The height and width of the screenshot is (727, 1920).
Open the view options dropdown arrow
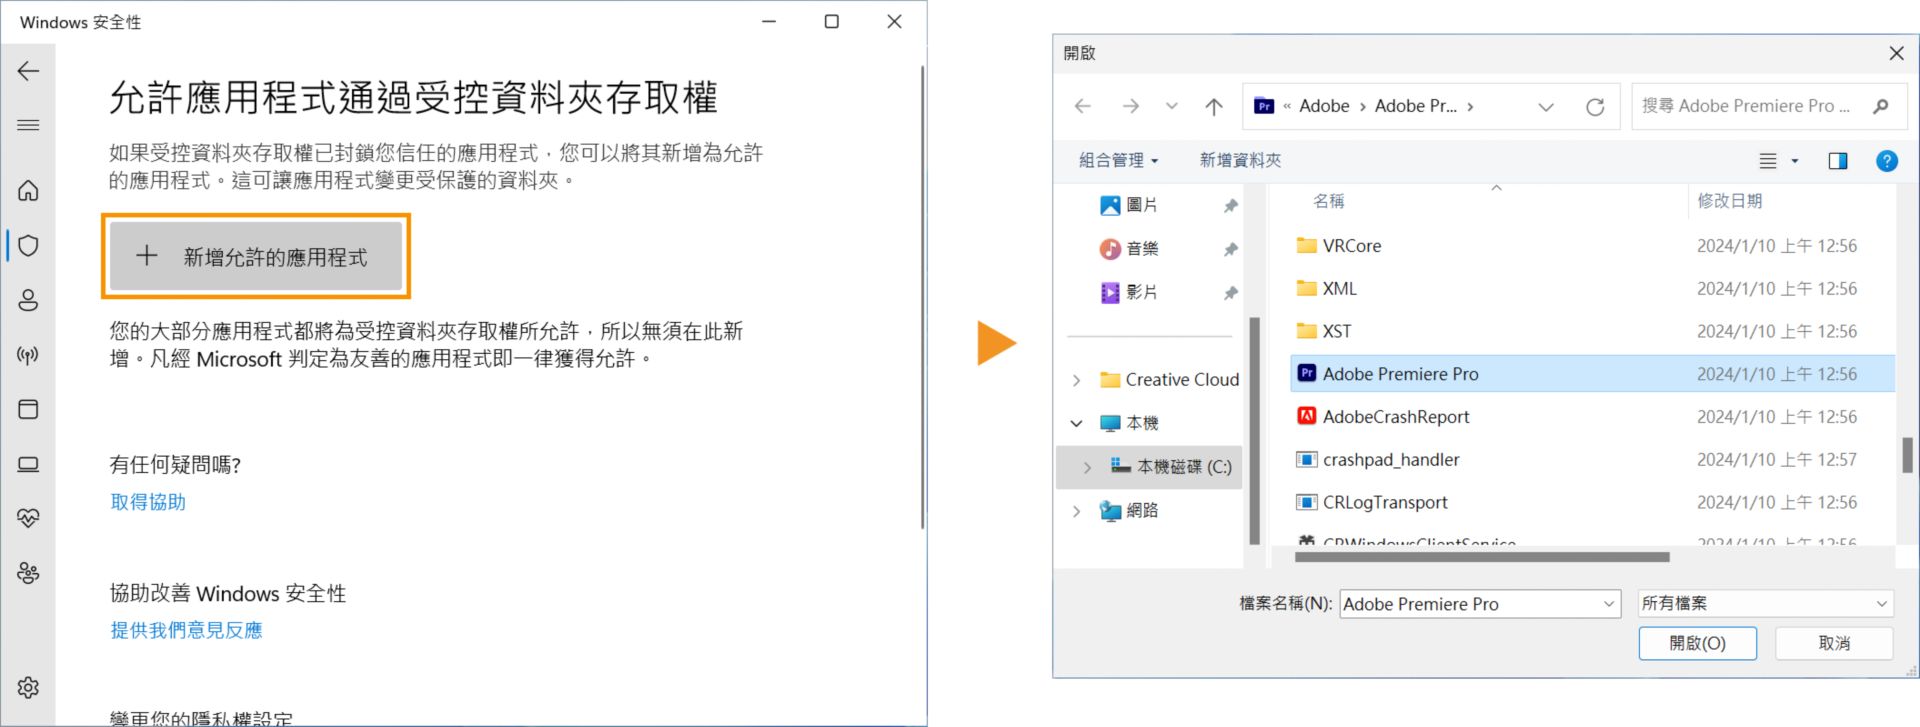(x=1794, y=161)
